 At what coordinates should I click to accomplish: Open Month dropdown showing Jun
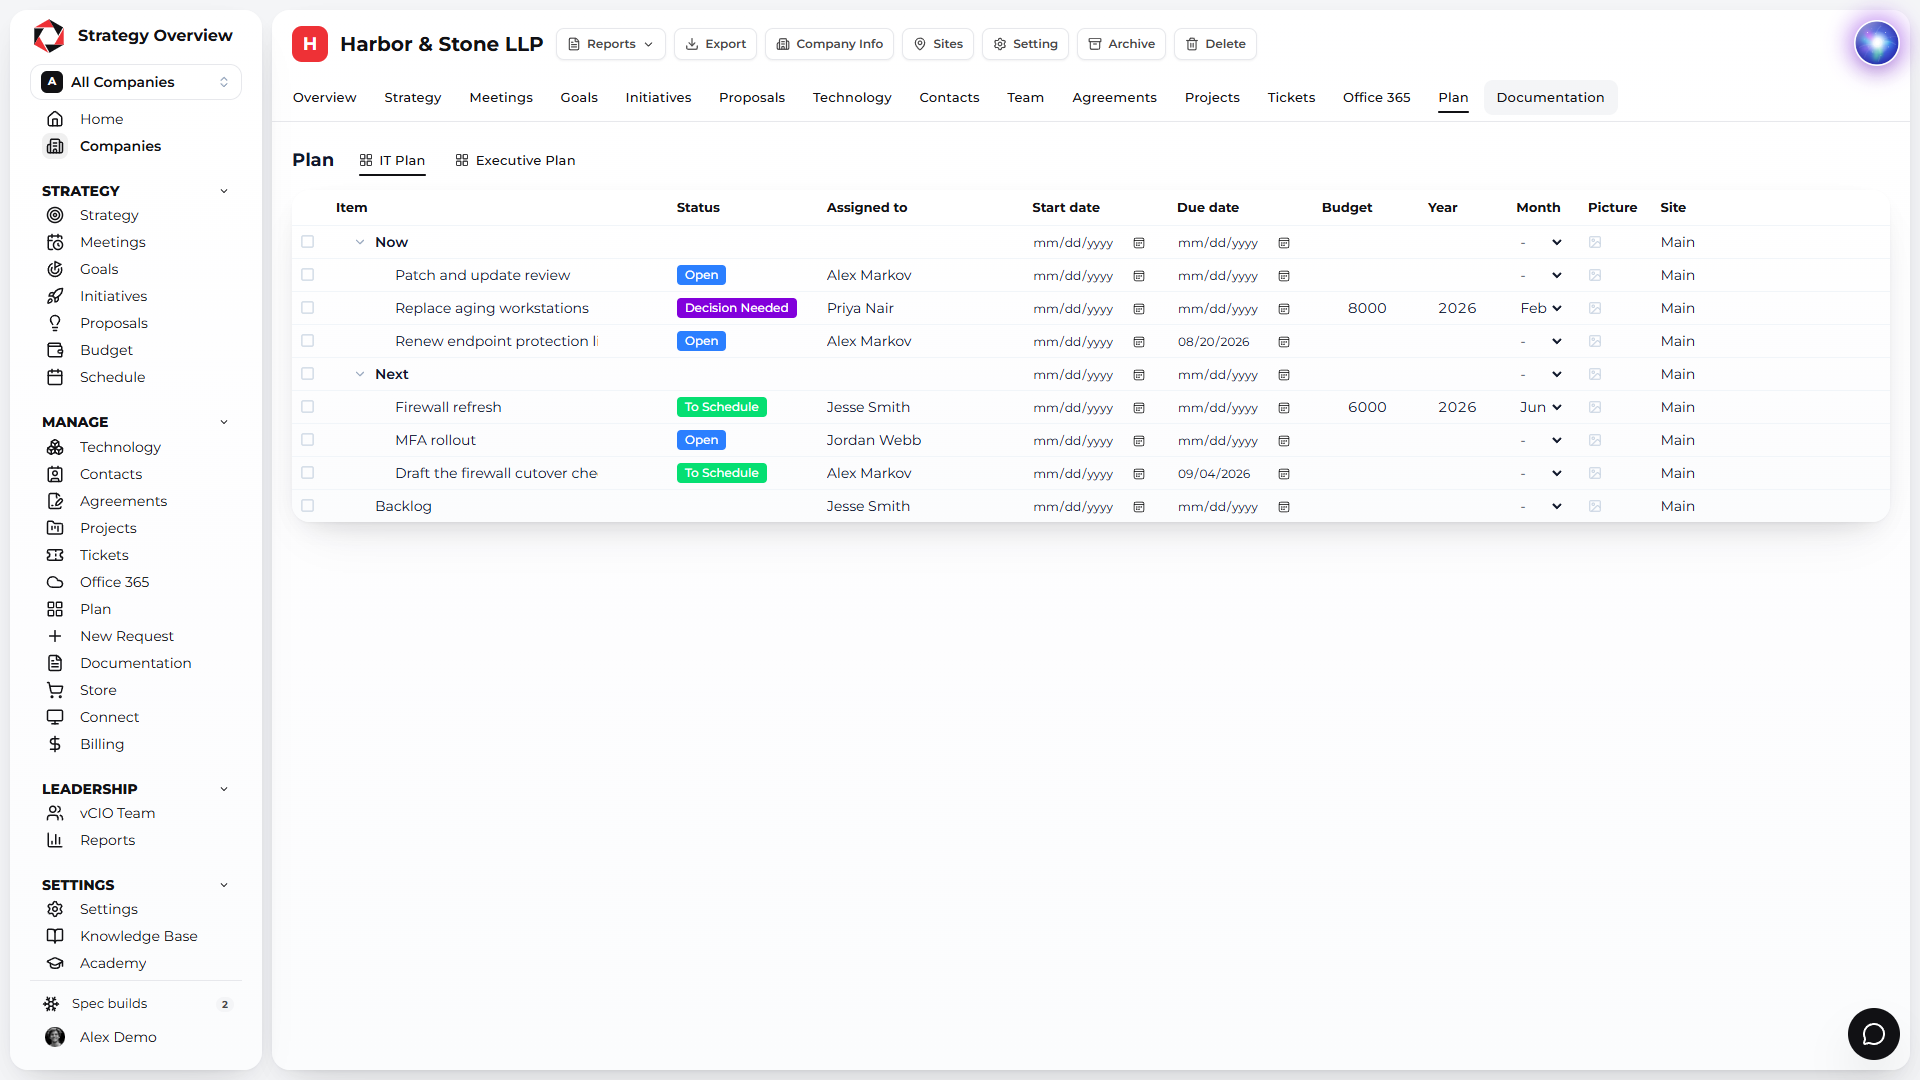(x=1541, y=407)
